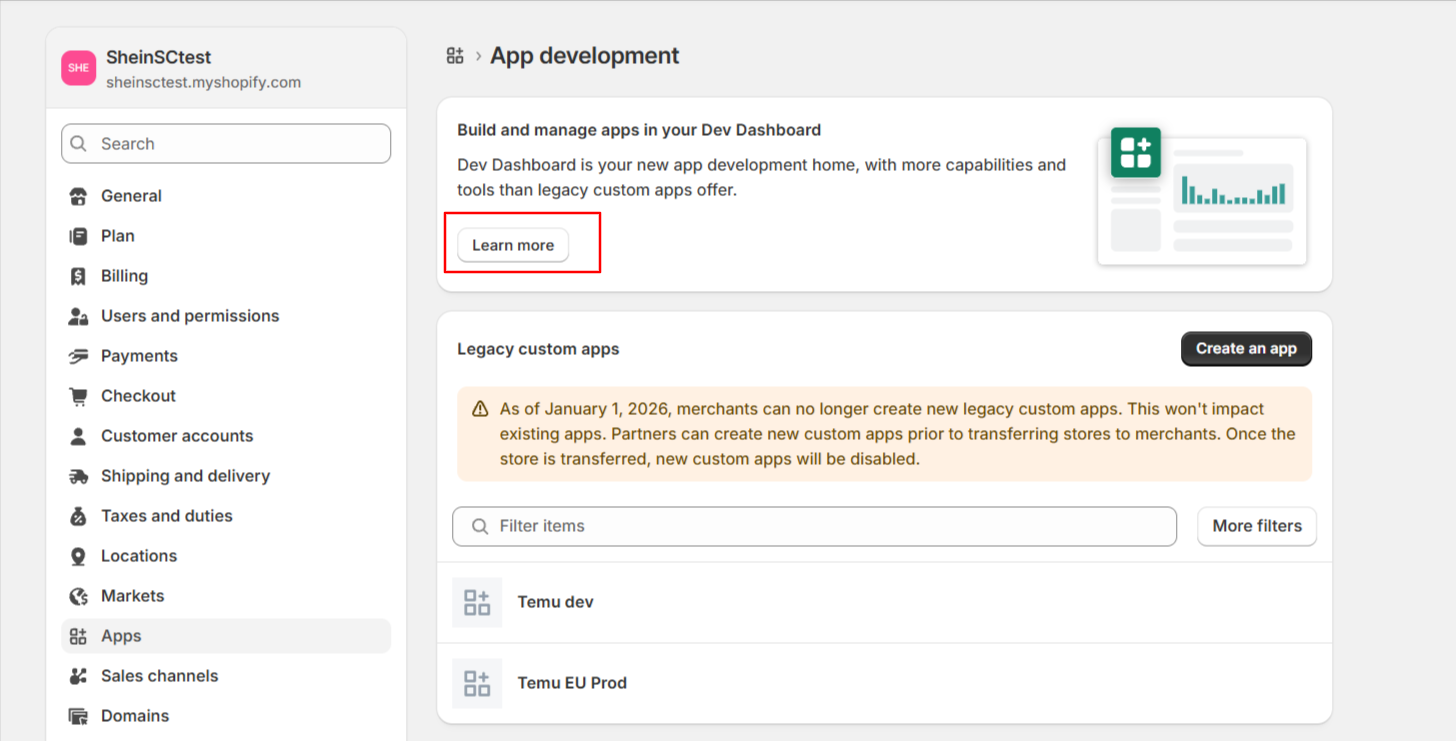Screen dimensions: 1456x741
Task: Open Users and permissions settings
Action: click(190, 316)
